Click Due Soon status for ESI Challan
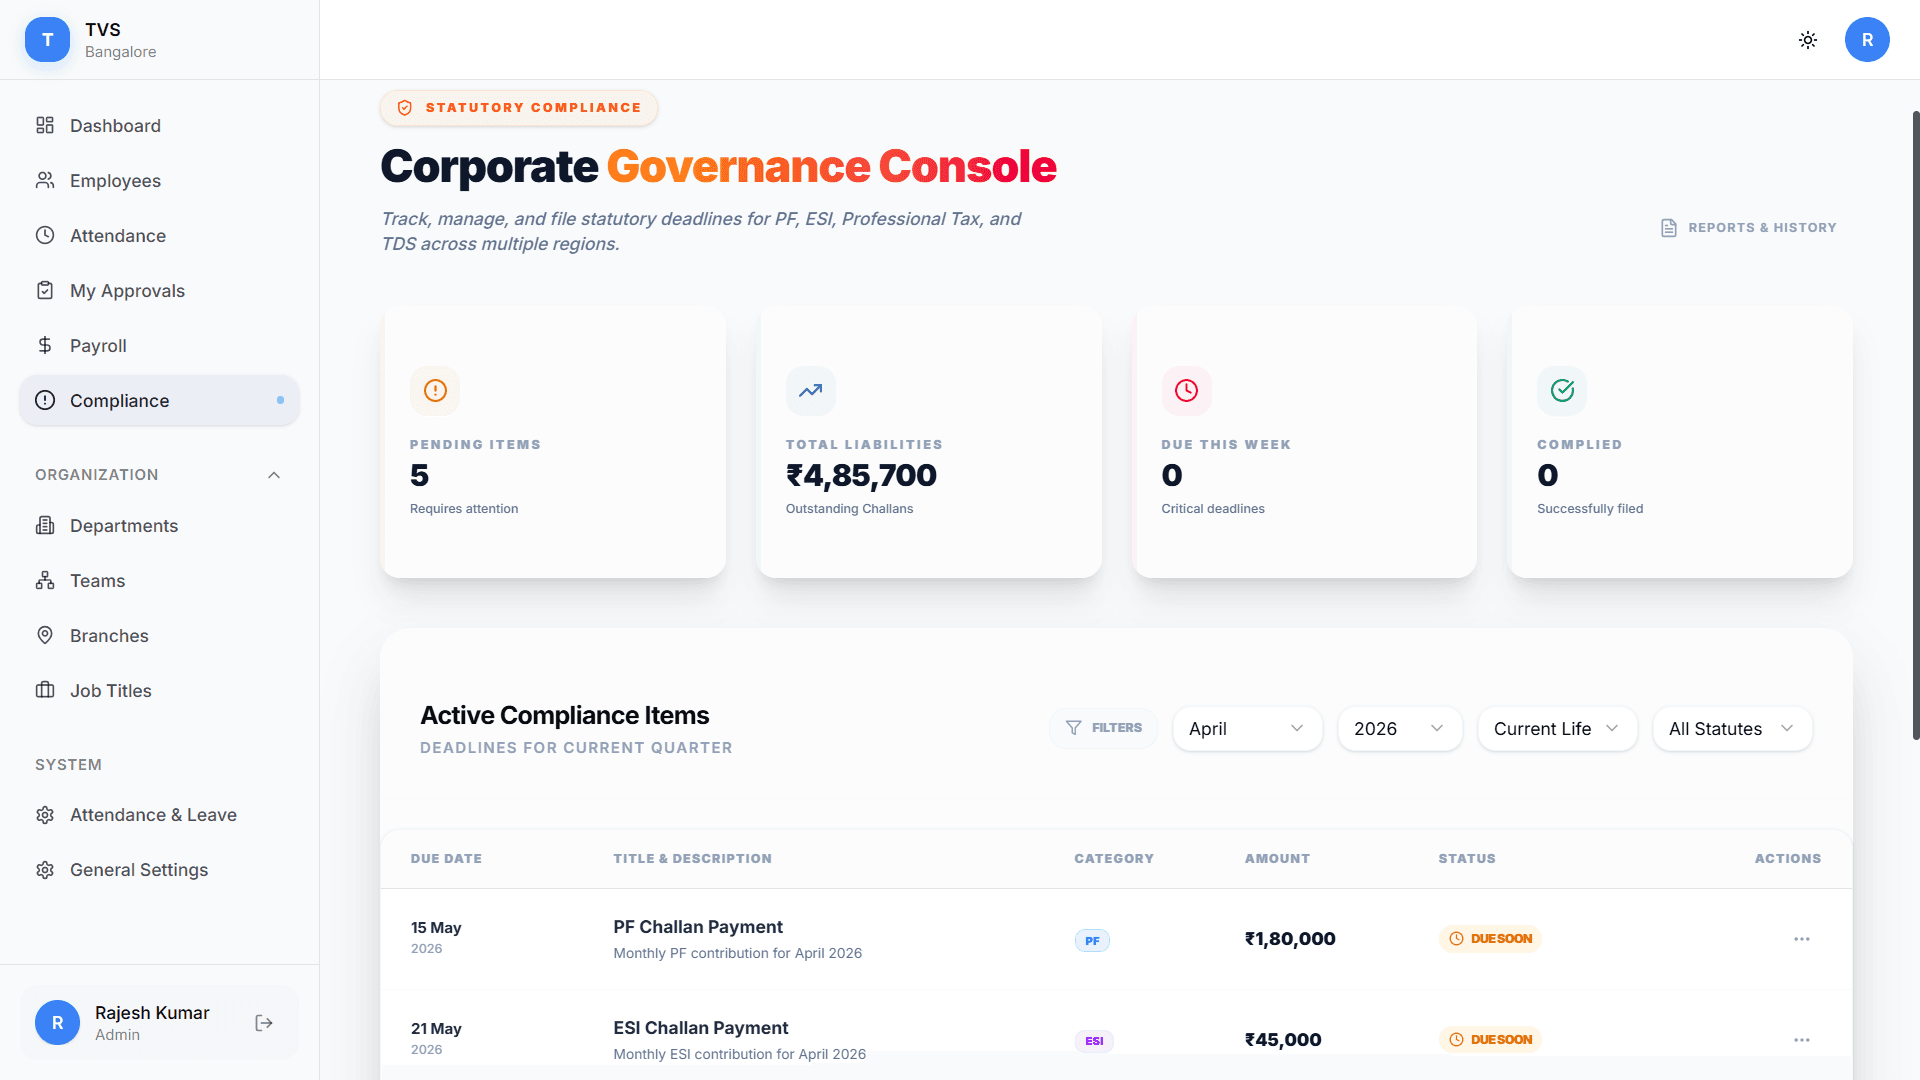 (1490, 1040)
